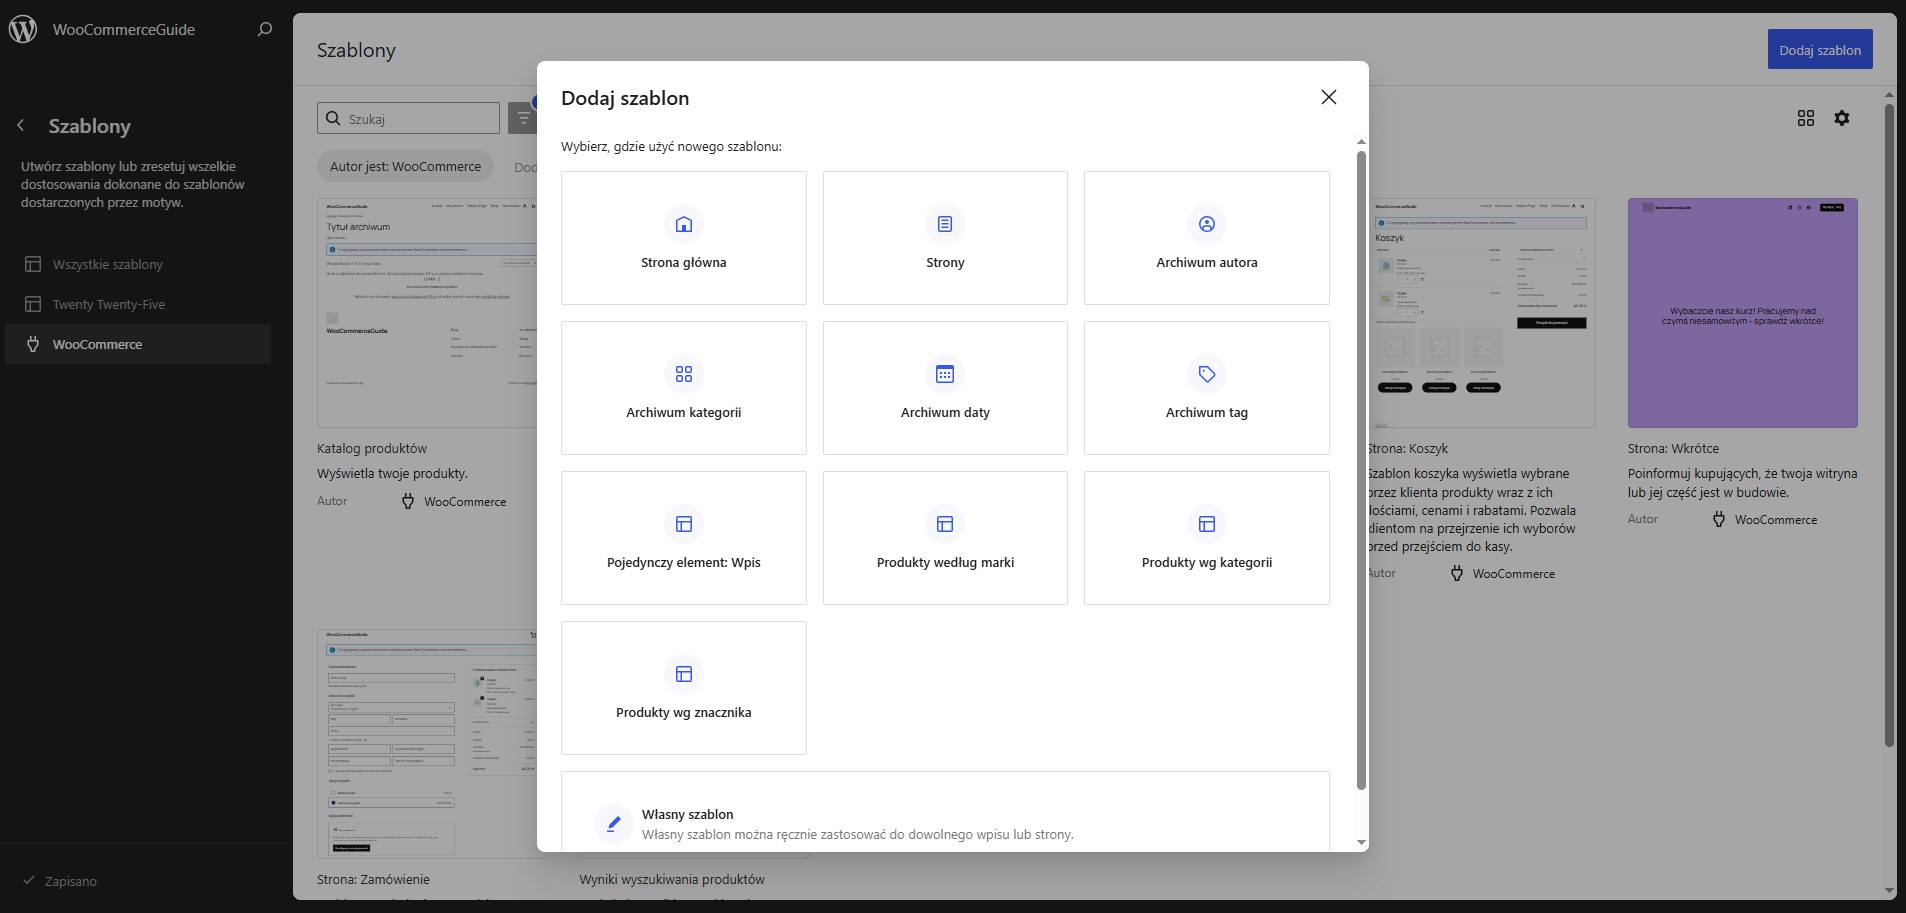
Task: Click the grid icon above Archiwum kategorii
Action: coord(684,374)
